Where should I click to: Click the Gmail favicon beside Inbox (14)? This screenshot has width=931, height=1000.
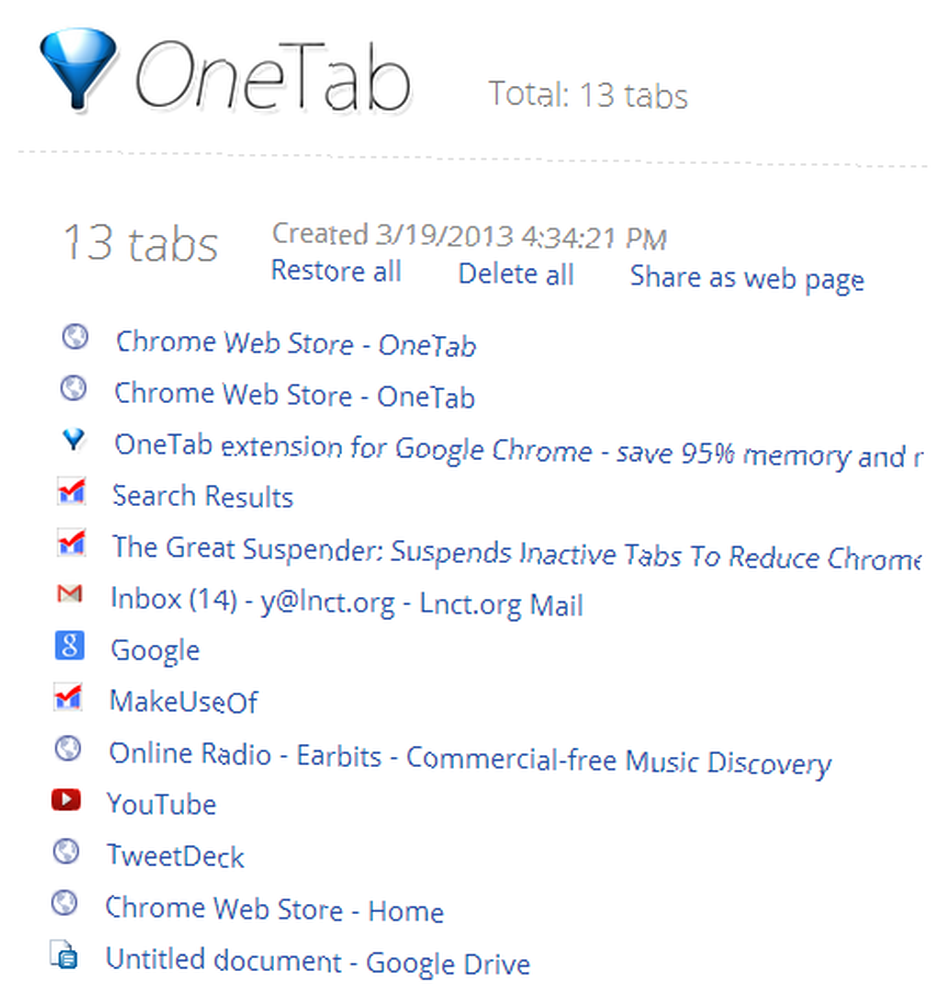coord(70,594)
